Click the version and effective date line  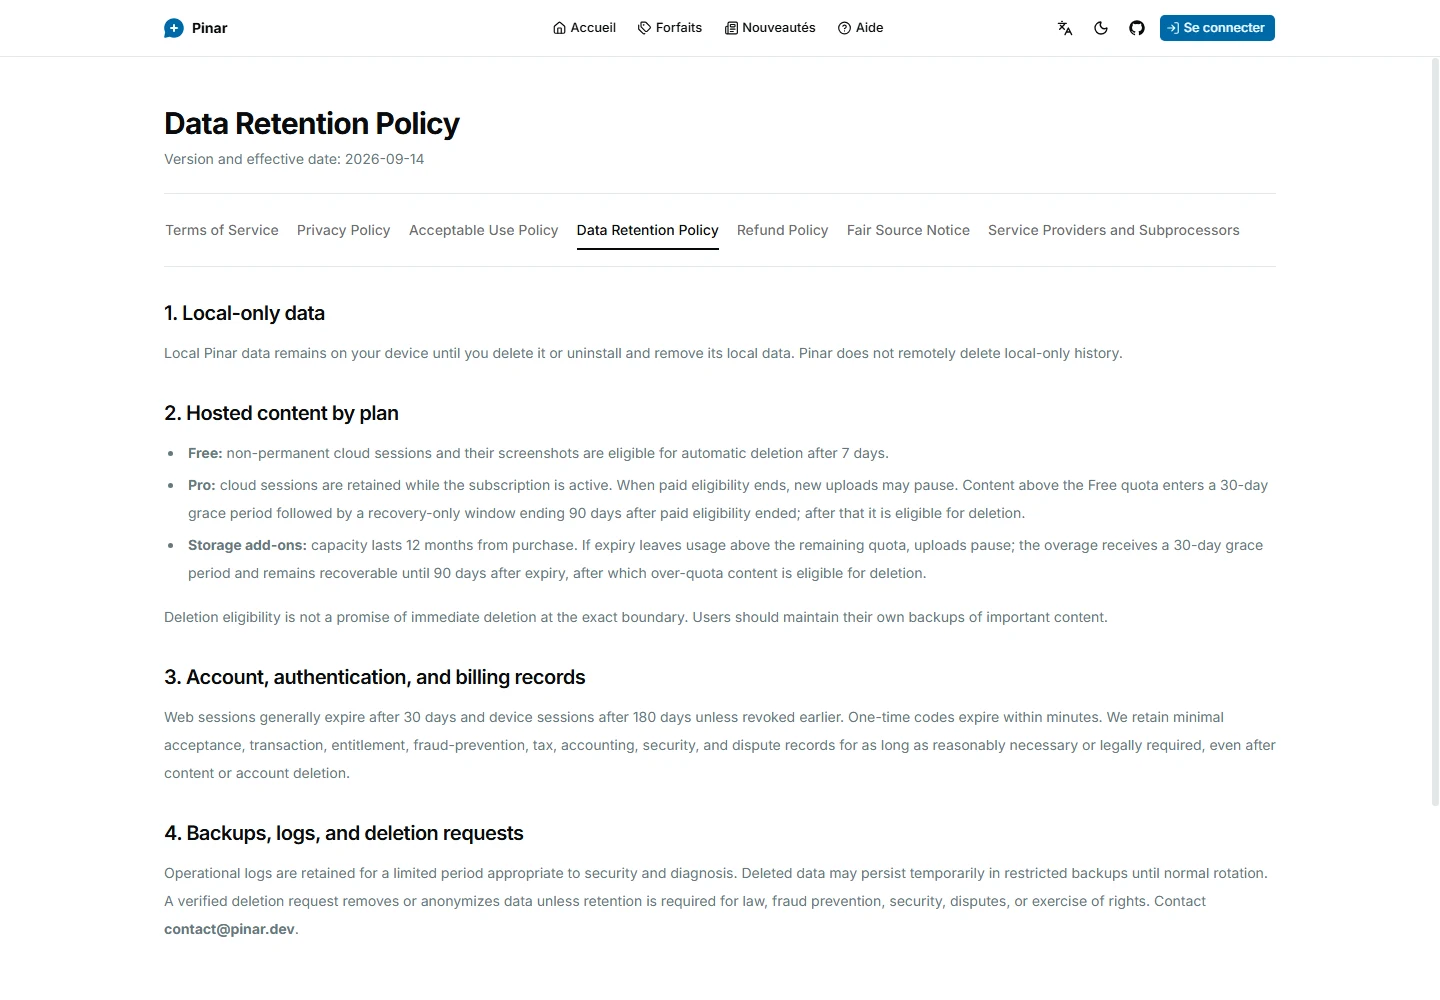point(294,159)
